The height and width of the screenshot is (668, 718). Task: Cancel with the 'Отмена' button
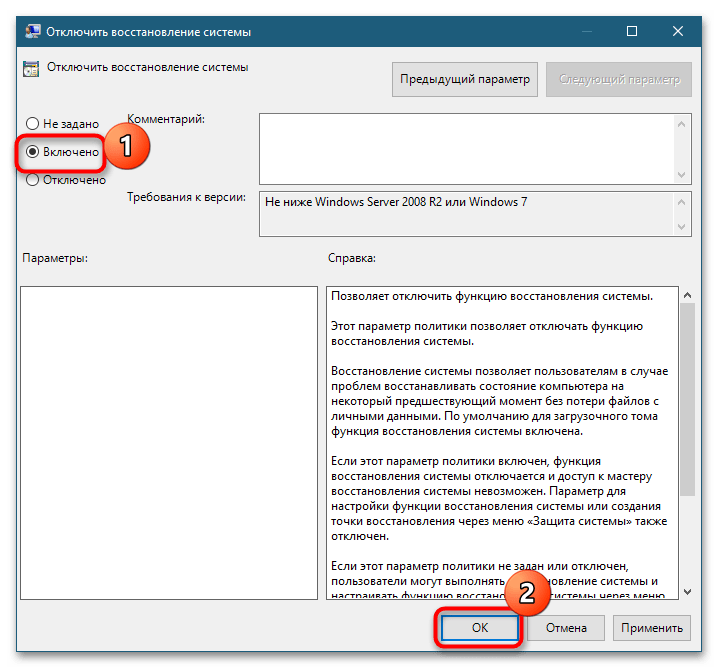566,627
